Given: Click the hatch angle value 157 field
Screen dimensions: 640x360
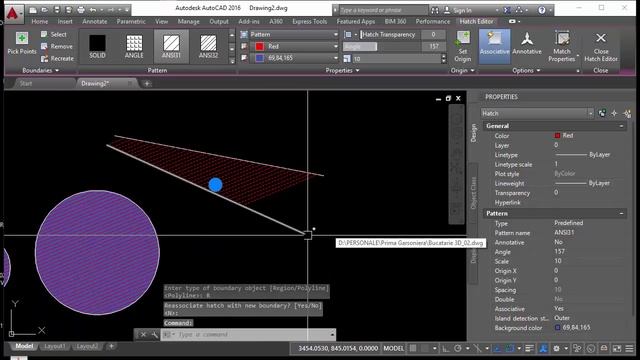Looking at the screenshot, I should coord(433,47).
